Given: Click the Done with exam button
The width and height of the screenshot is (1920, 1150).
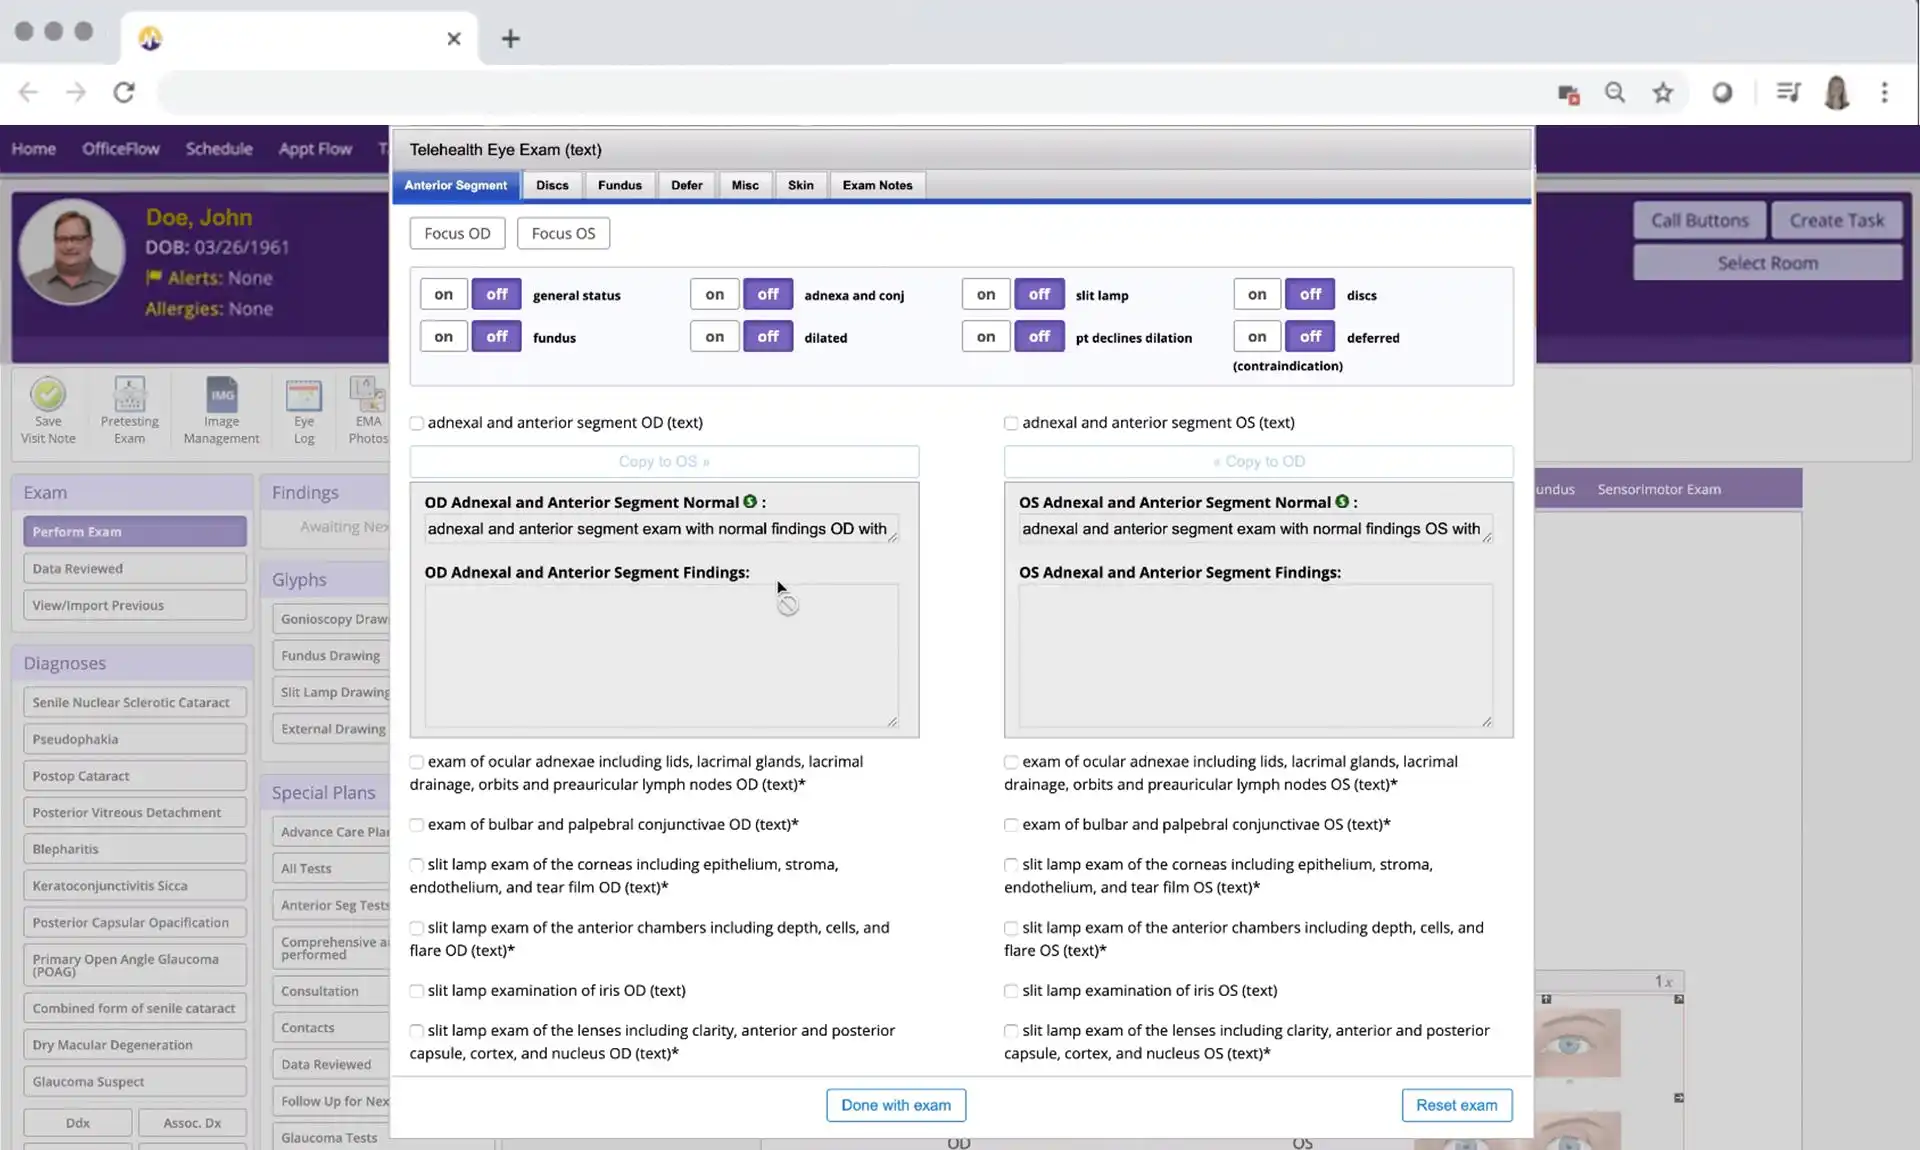Looking at the screenshot, I should (x=895, y=1105).
